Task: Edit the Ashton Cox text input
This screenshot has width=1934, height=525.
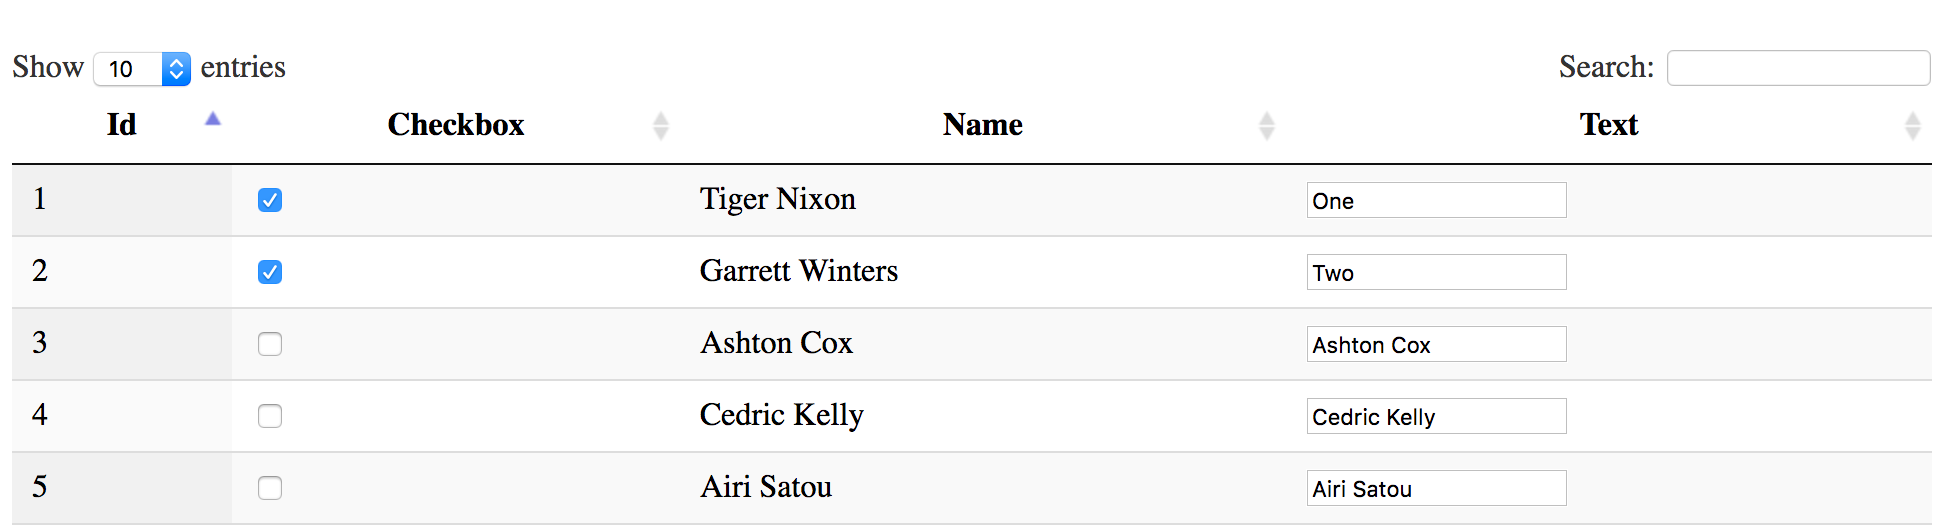Action: (x=1436, y=344)
